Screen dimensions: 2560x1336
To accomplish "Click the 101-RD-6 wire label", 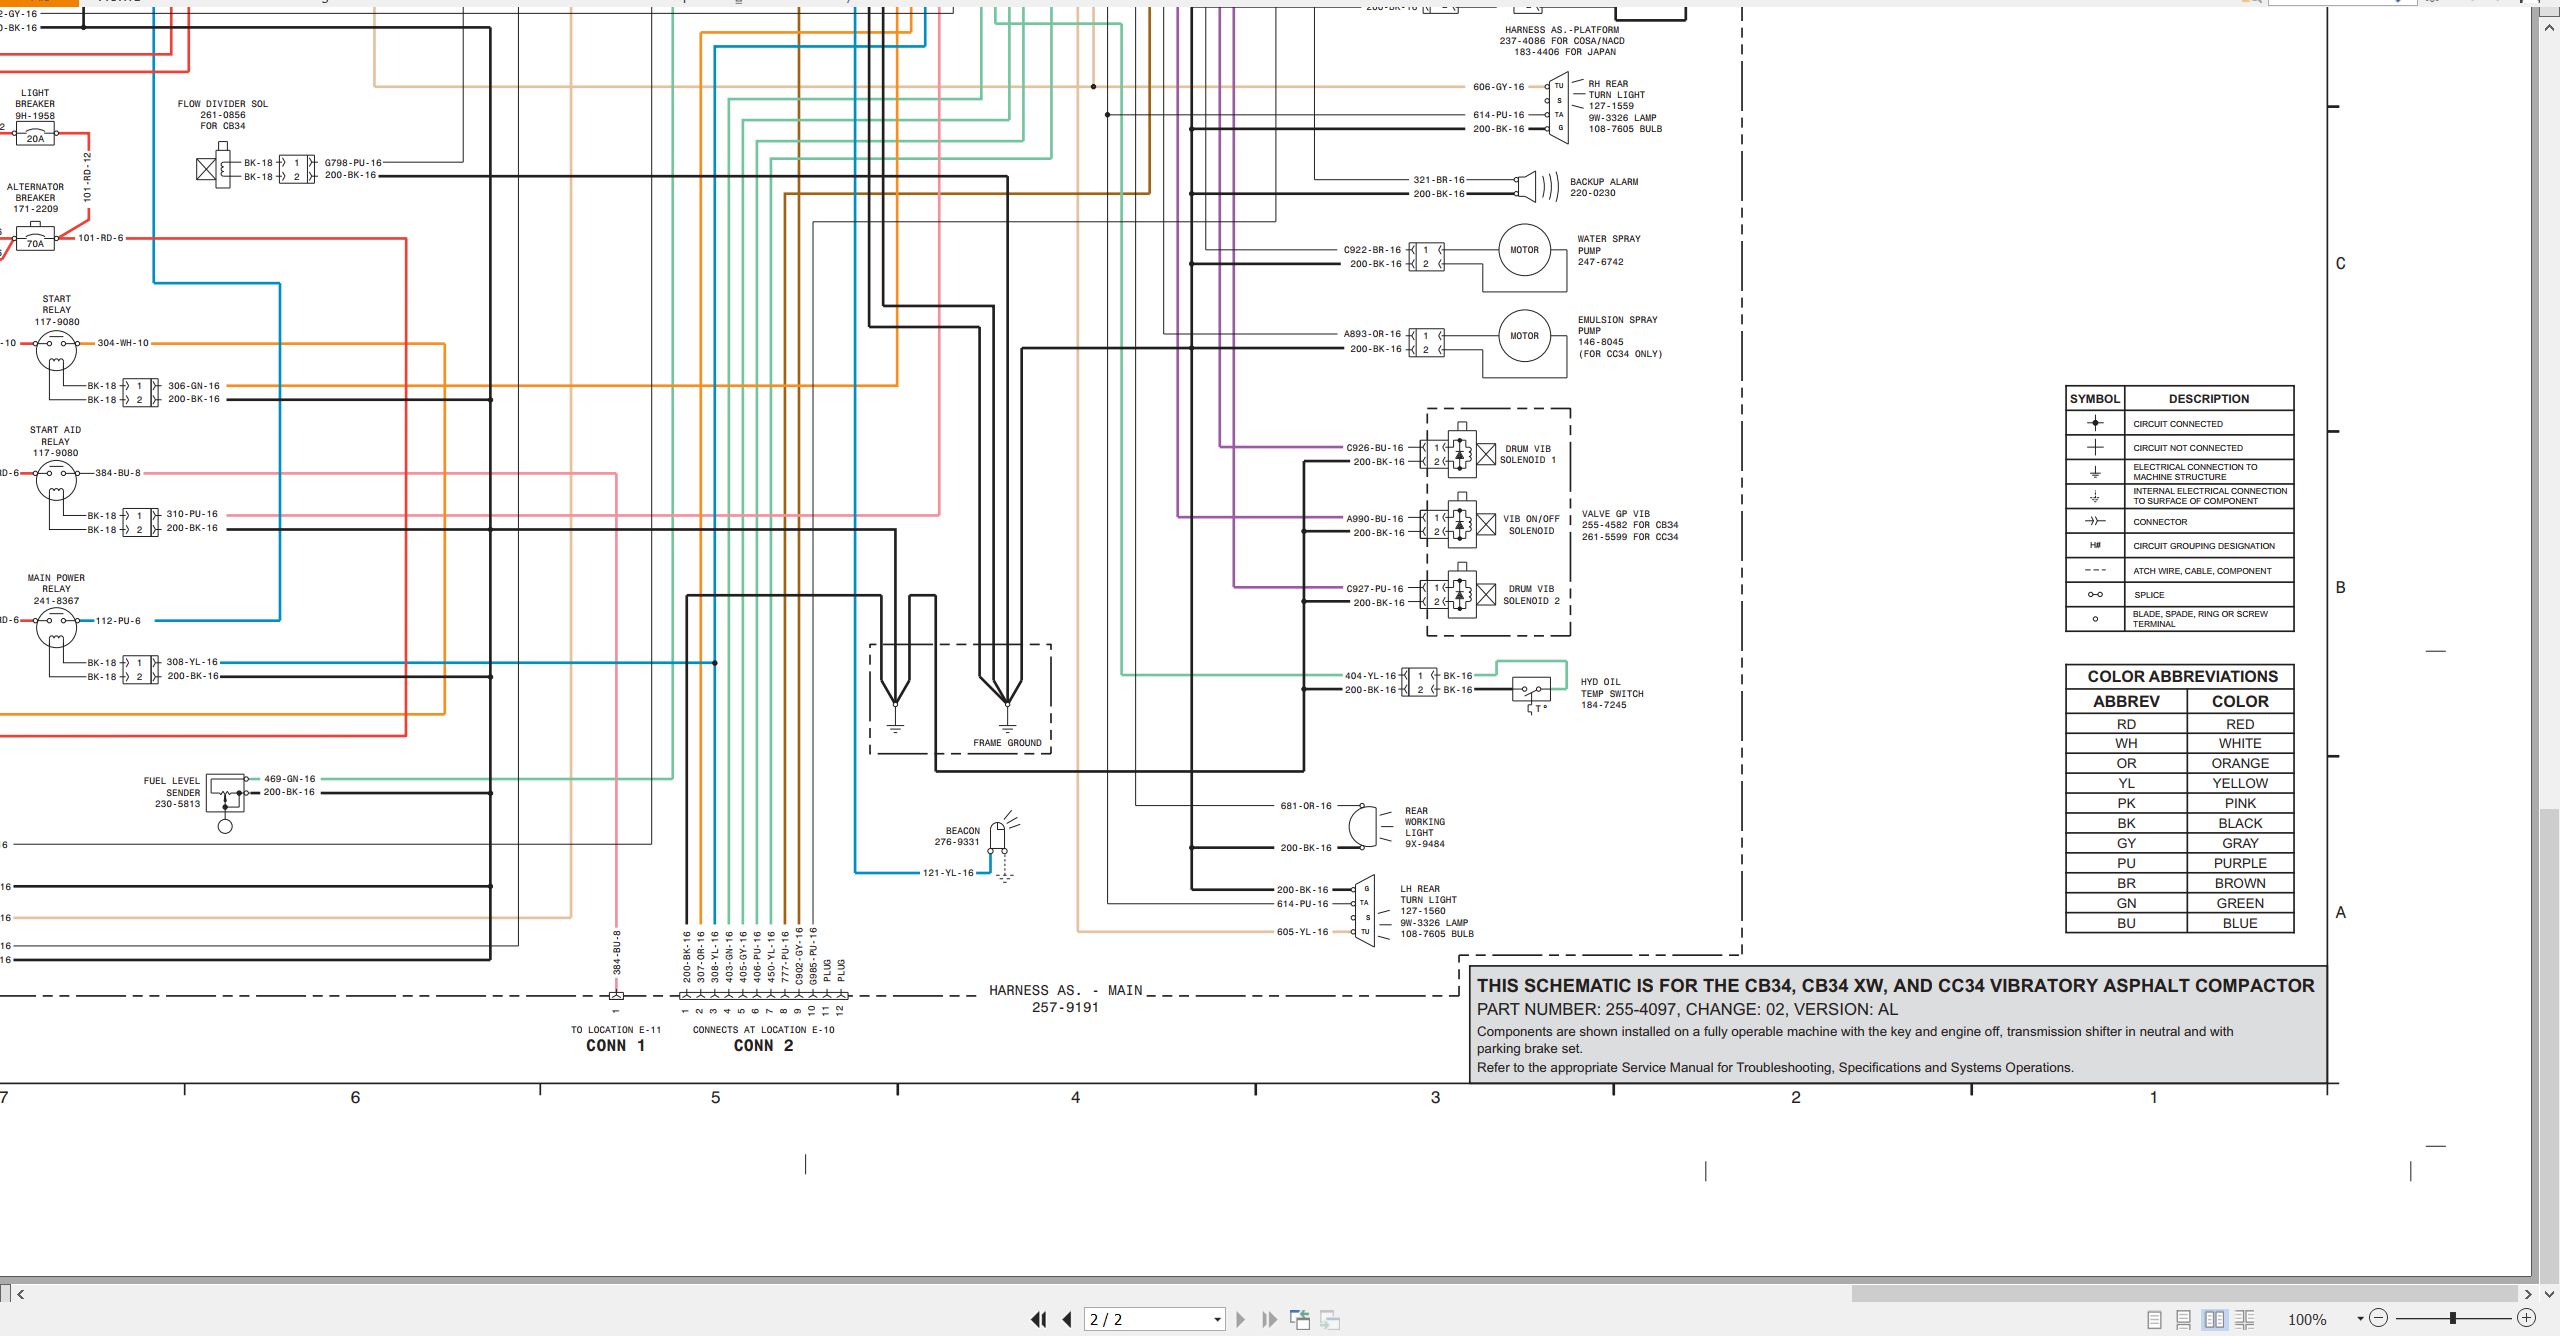I will (x=100, y=238).
